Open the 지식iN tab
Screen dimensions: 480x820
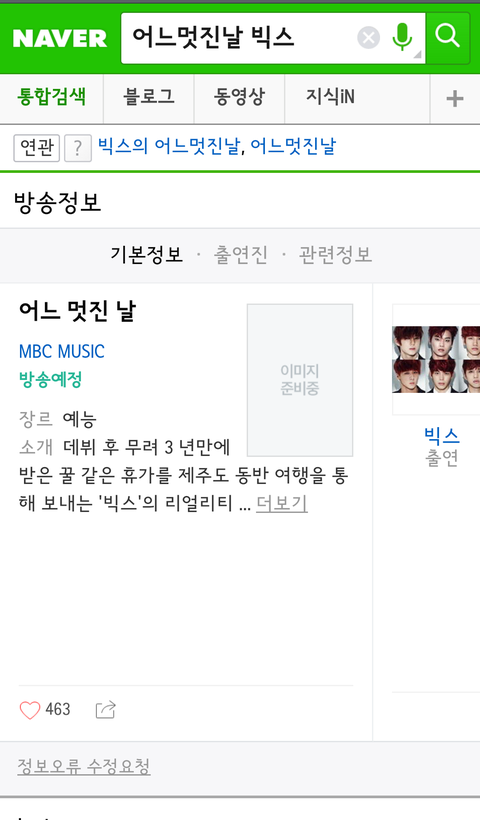coord(330,97)
